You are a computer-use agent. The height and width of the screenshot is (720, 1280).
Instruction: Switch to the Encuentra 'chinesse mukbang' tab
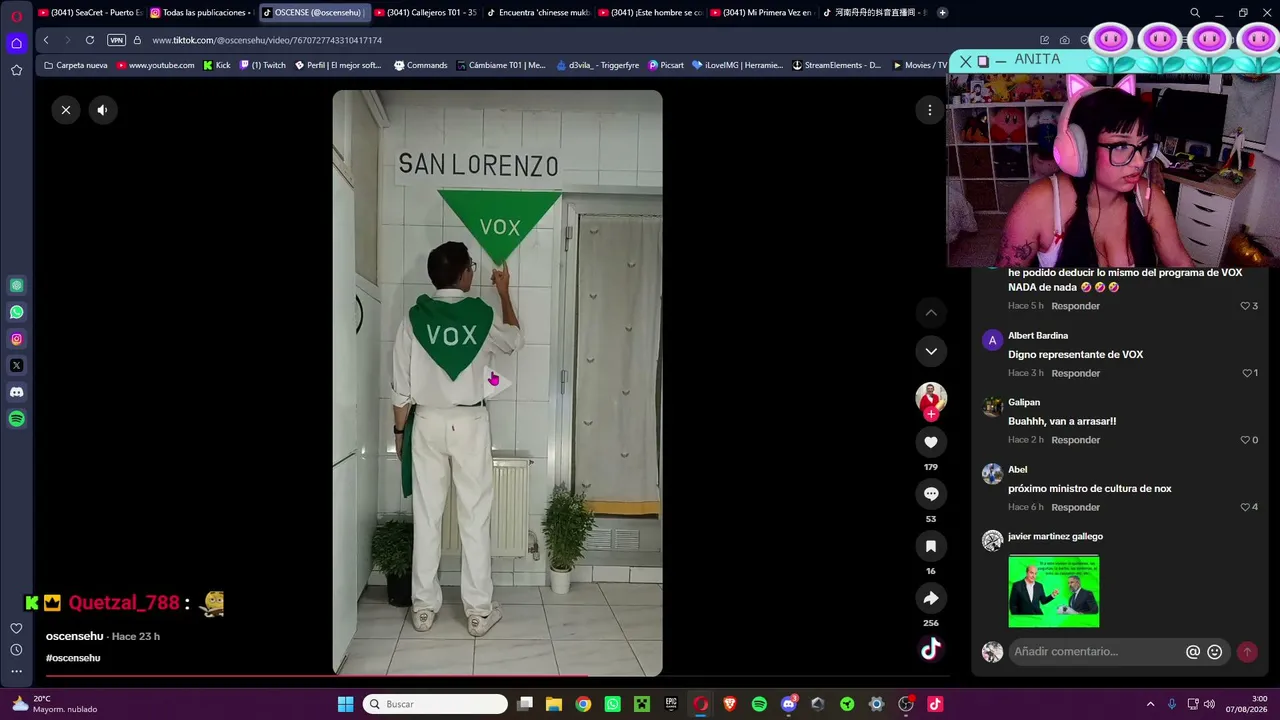coord(538,13)
